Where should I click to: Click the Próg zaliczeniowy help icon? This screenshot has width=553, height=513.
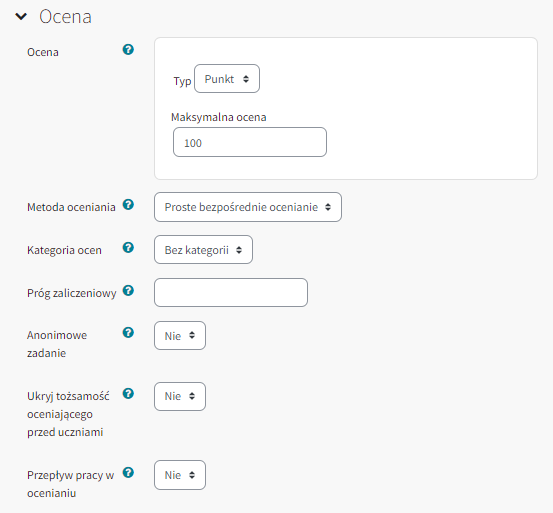[128, 291]
